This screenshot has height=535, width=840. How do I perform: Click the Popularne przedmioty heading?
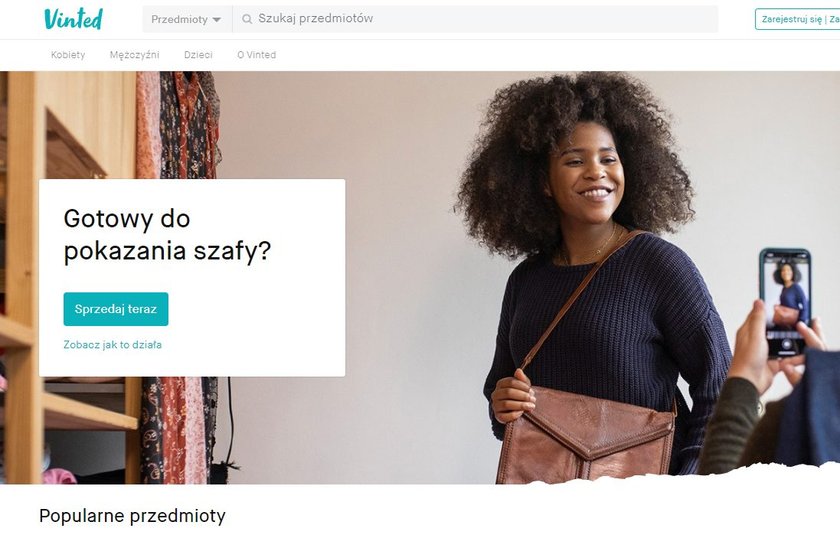coord(132,516)
